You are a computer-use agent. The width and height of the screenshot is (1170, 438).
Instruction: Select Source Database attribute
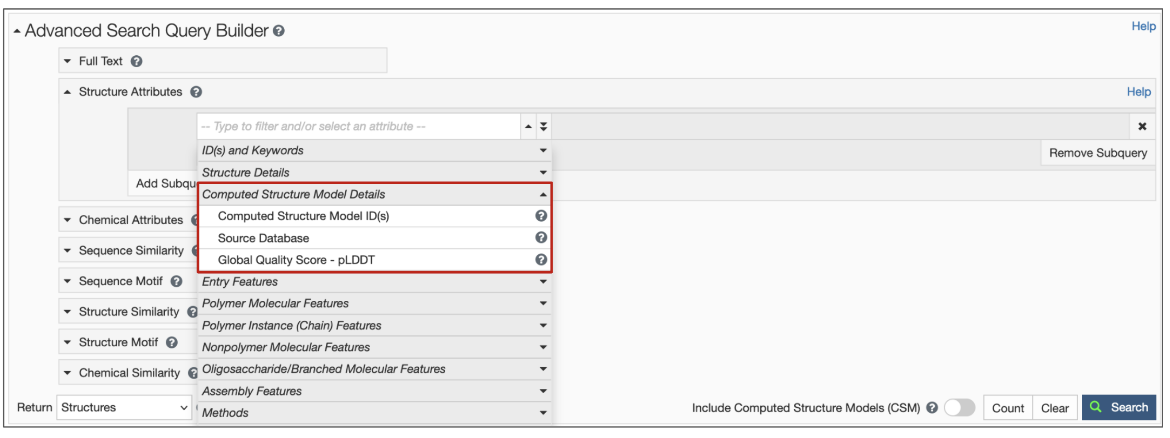click(x=263, y=238)
